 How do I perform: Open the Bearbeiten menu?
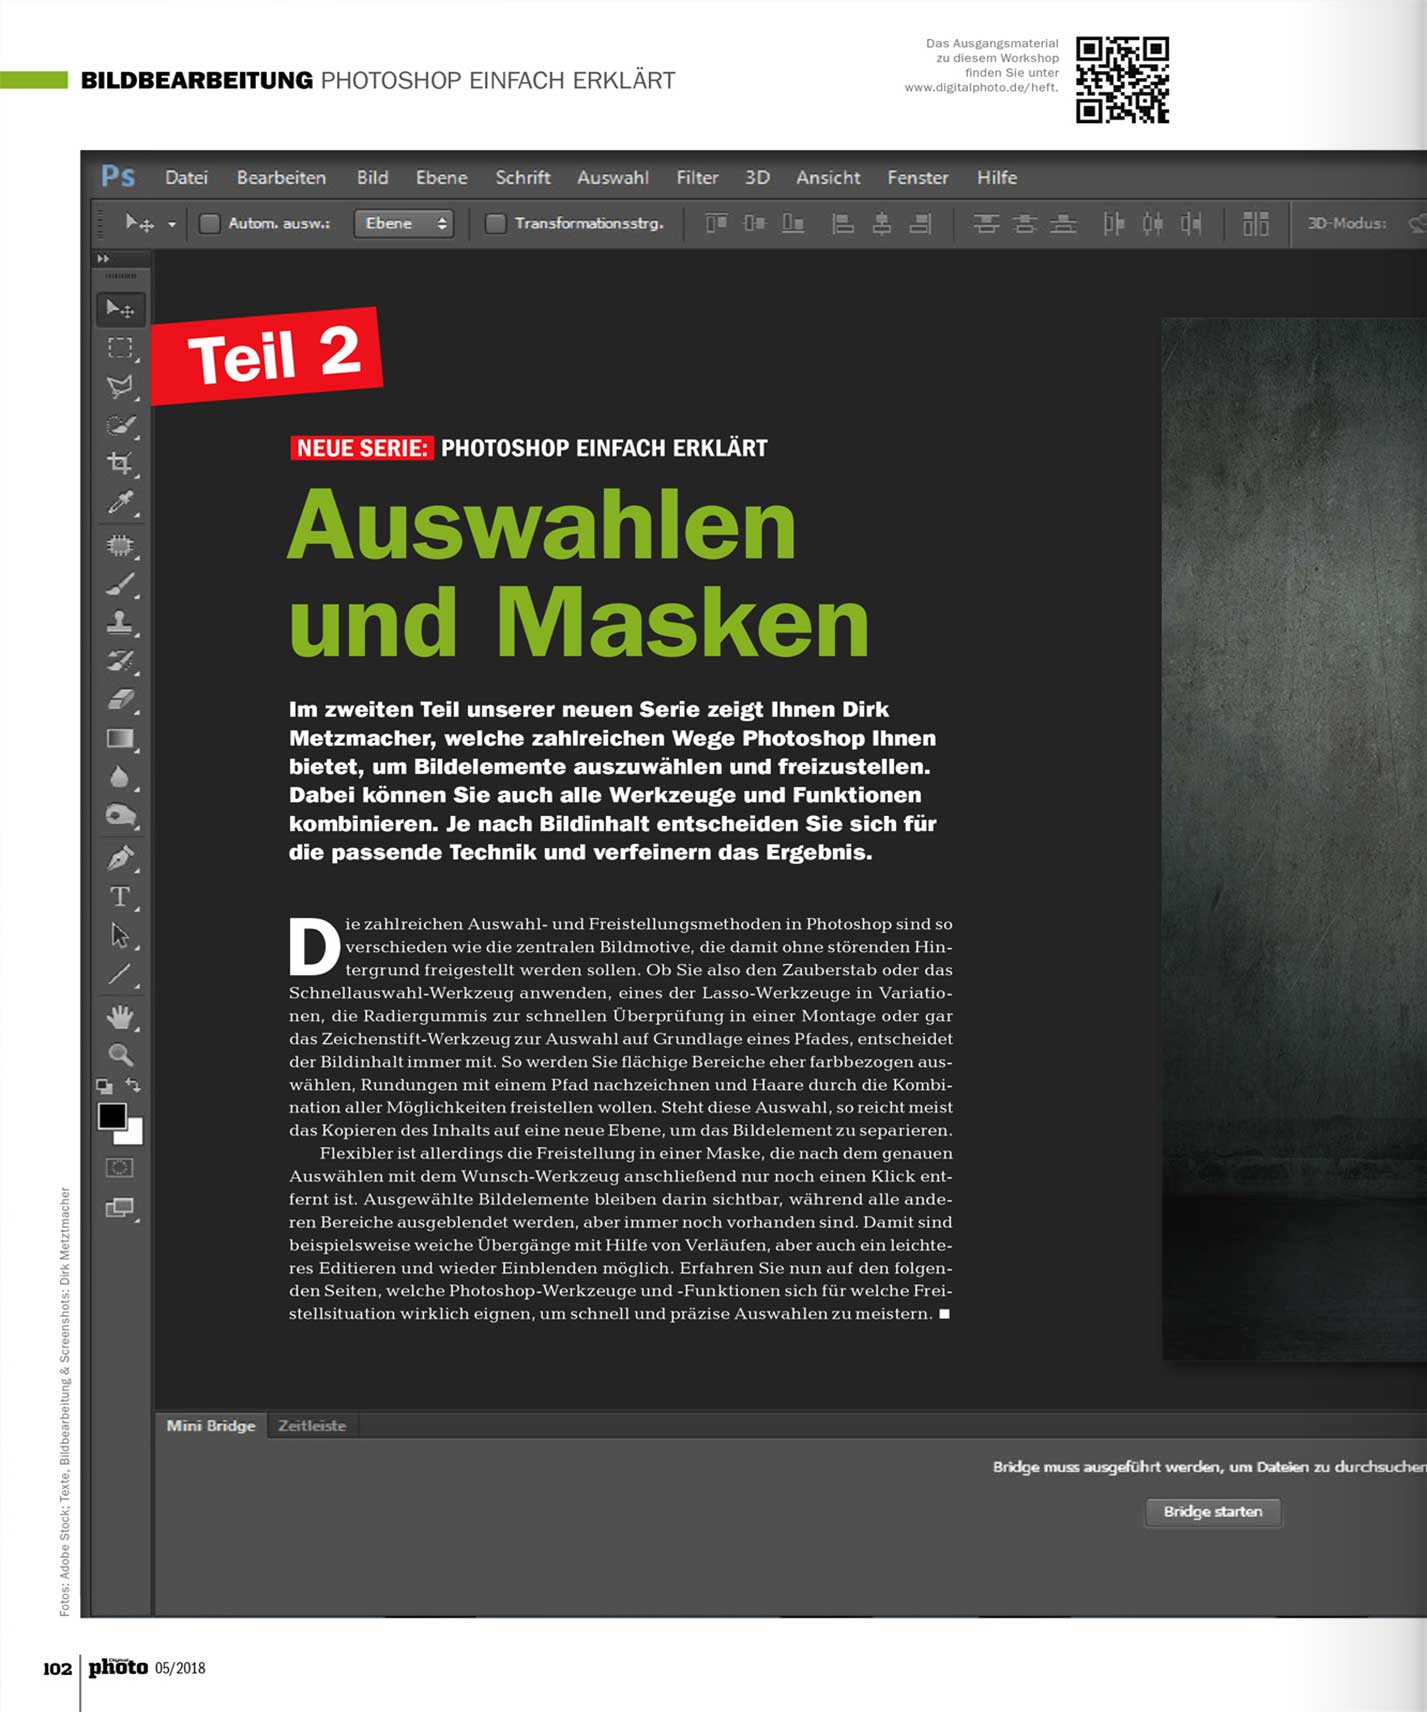pyautogui.click(x=281, y=177)
